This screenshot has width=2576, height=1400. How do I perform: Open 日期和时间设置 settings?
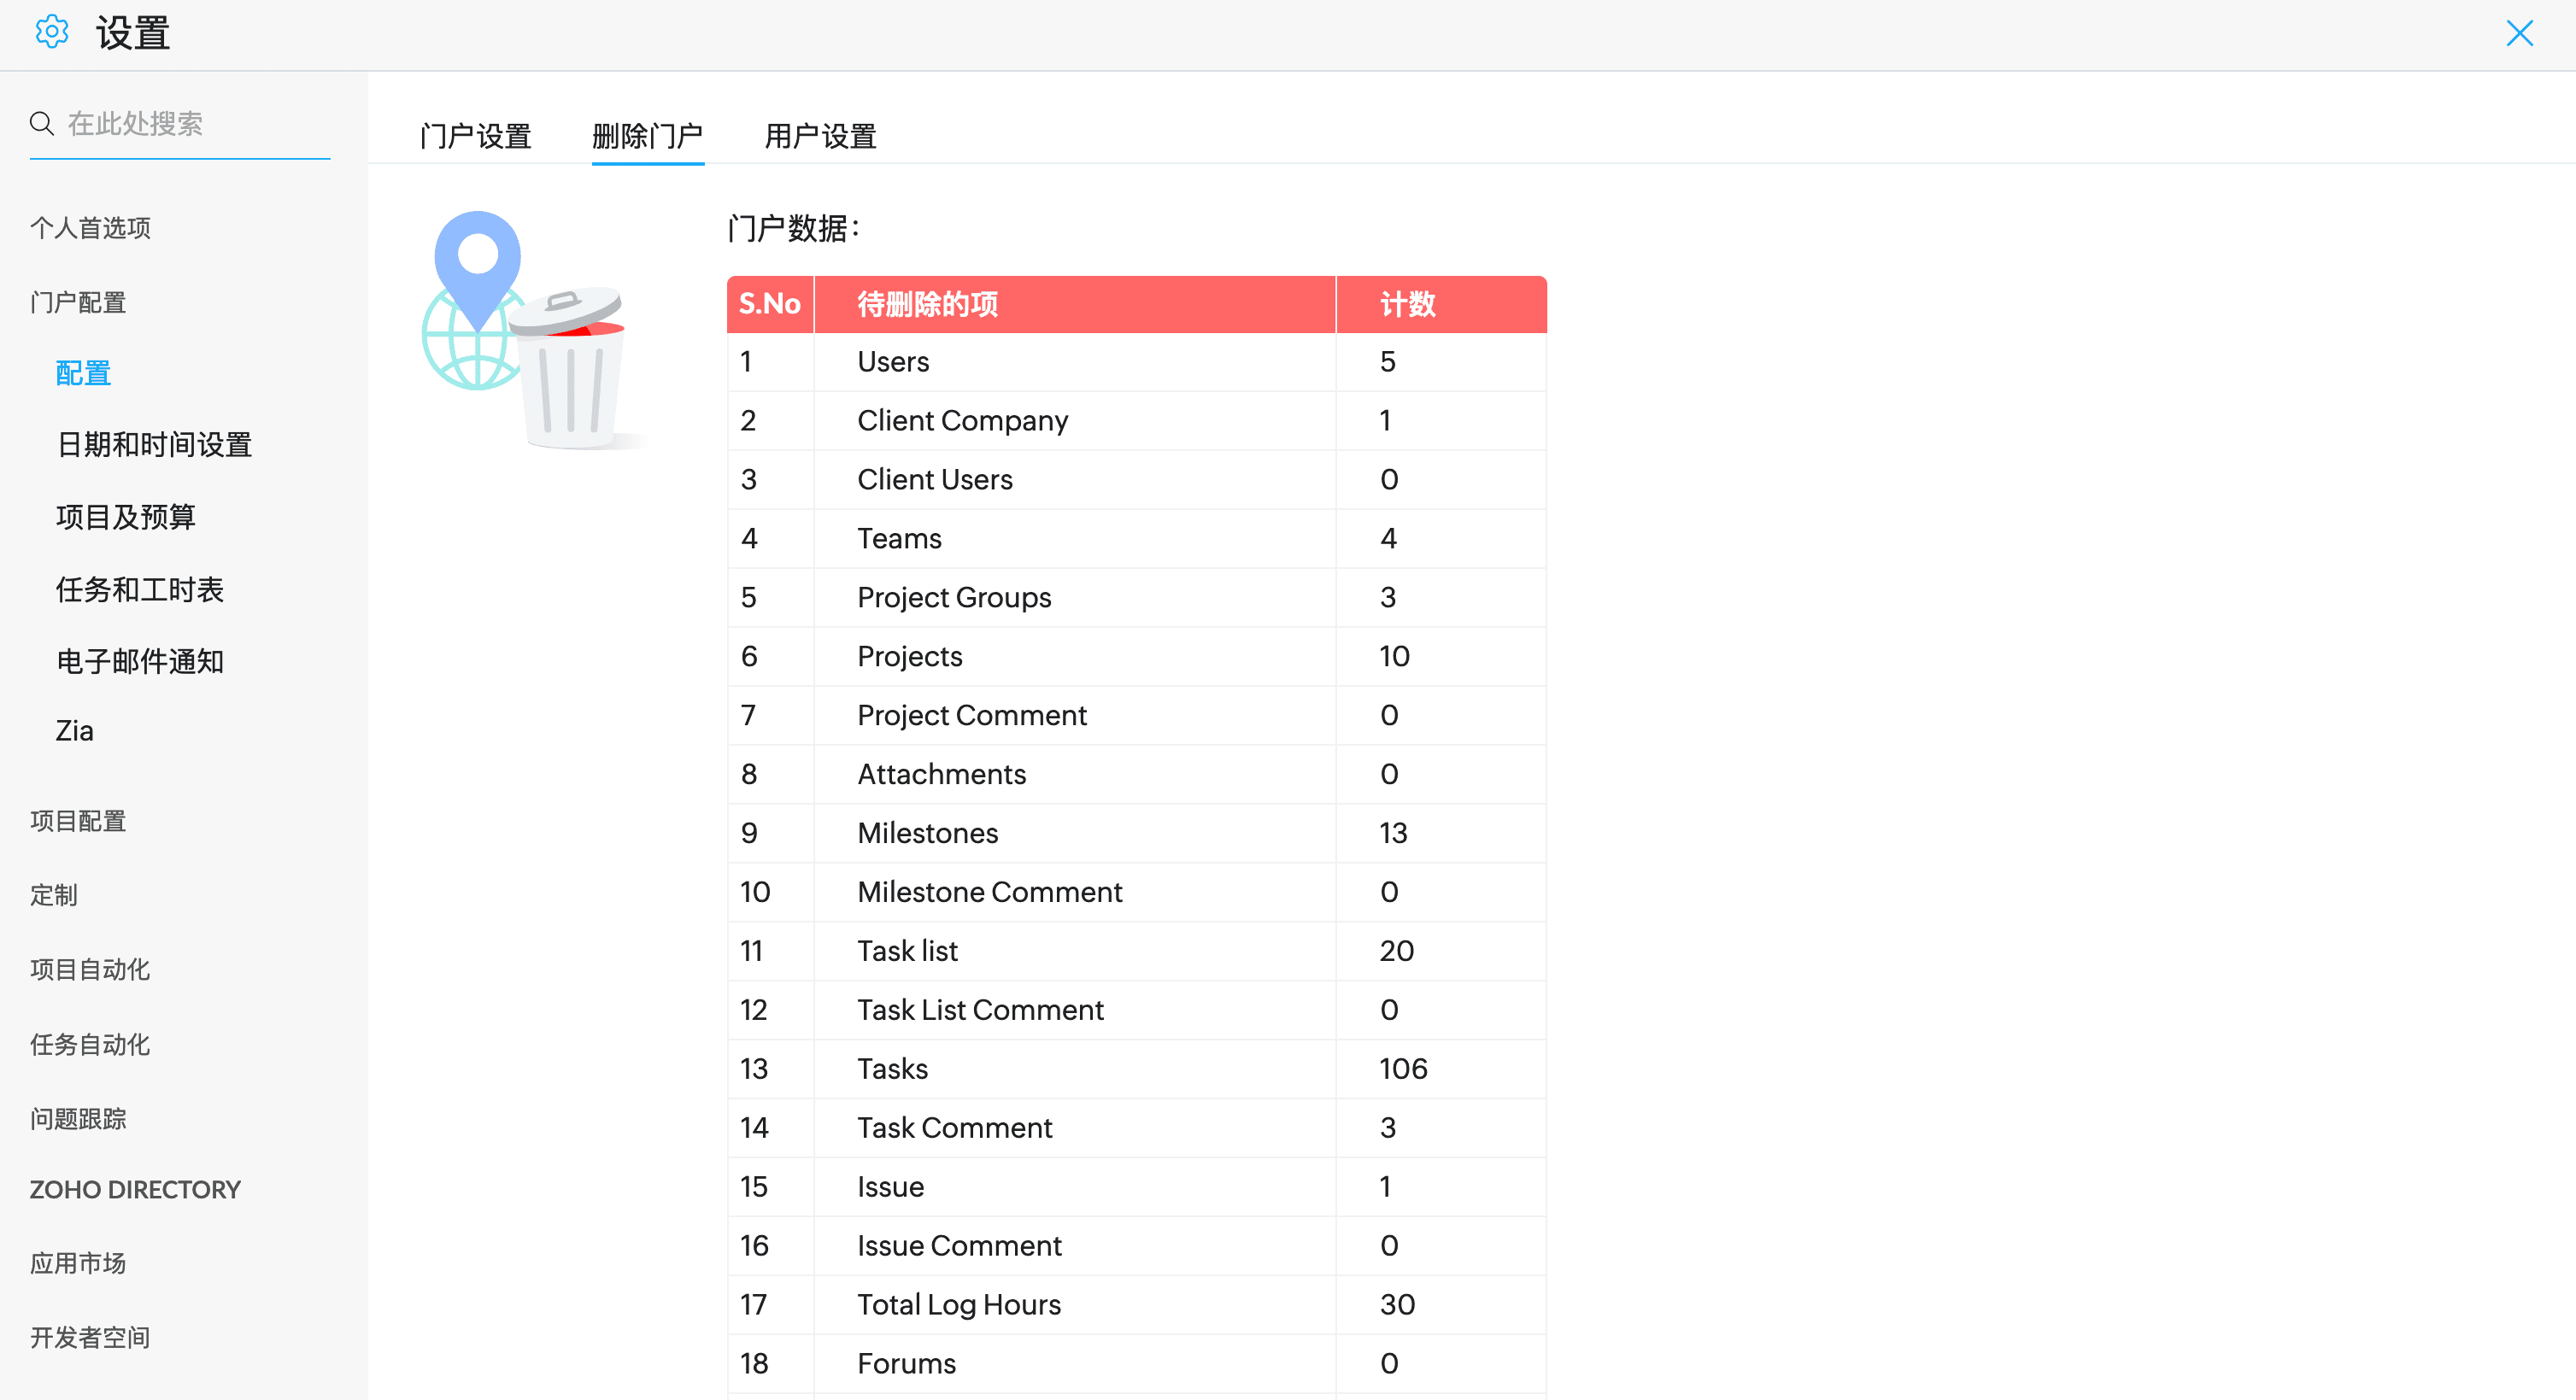tap(154, 445)
